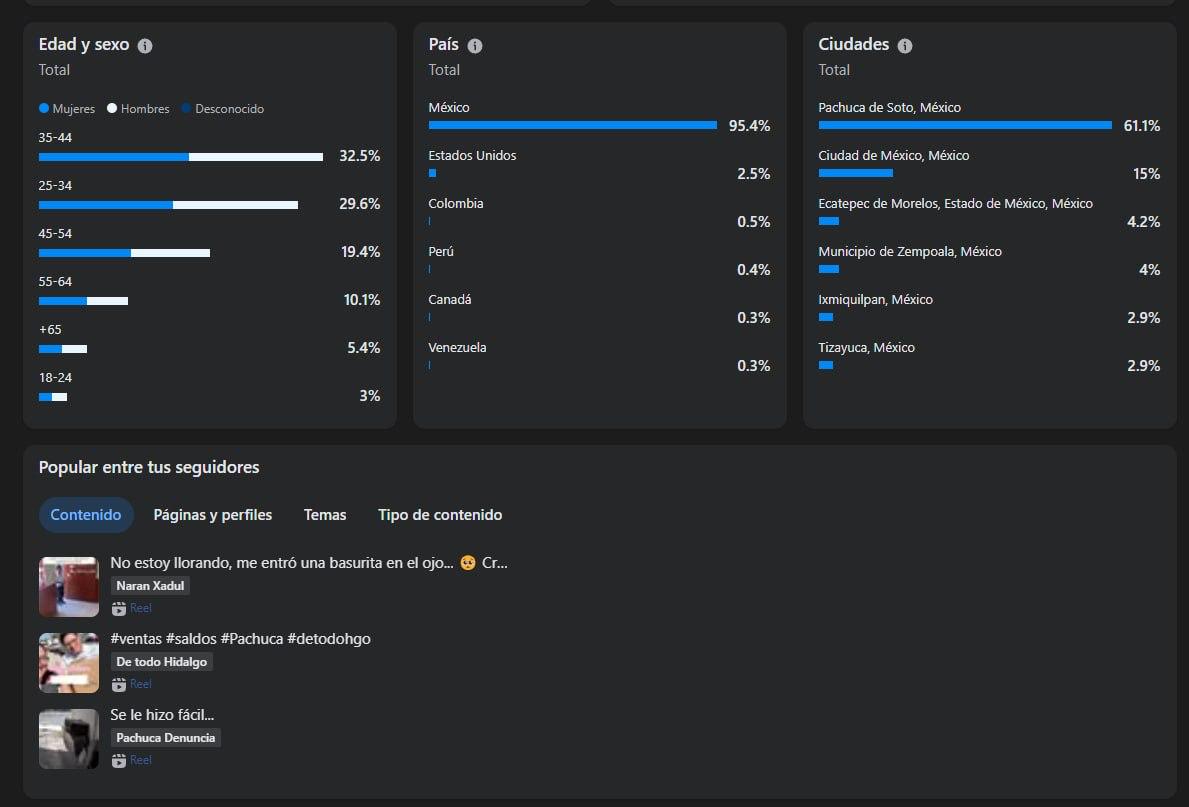Click the 35-44 age group bar
1189x807 pixels.
point(181,157)
